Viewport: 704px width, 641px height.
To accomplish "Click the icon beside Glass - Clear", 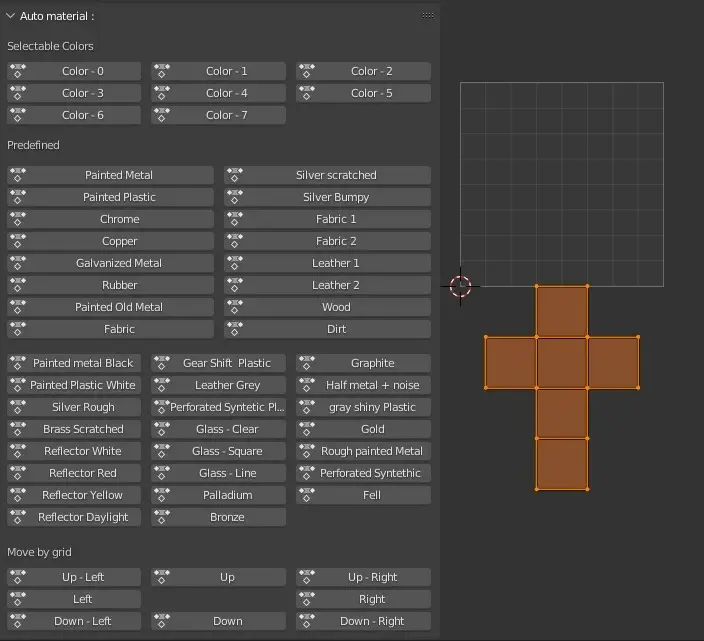I will [162, 429].
